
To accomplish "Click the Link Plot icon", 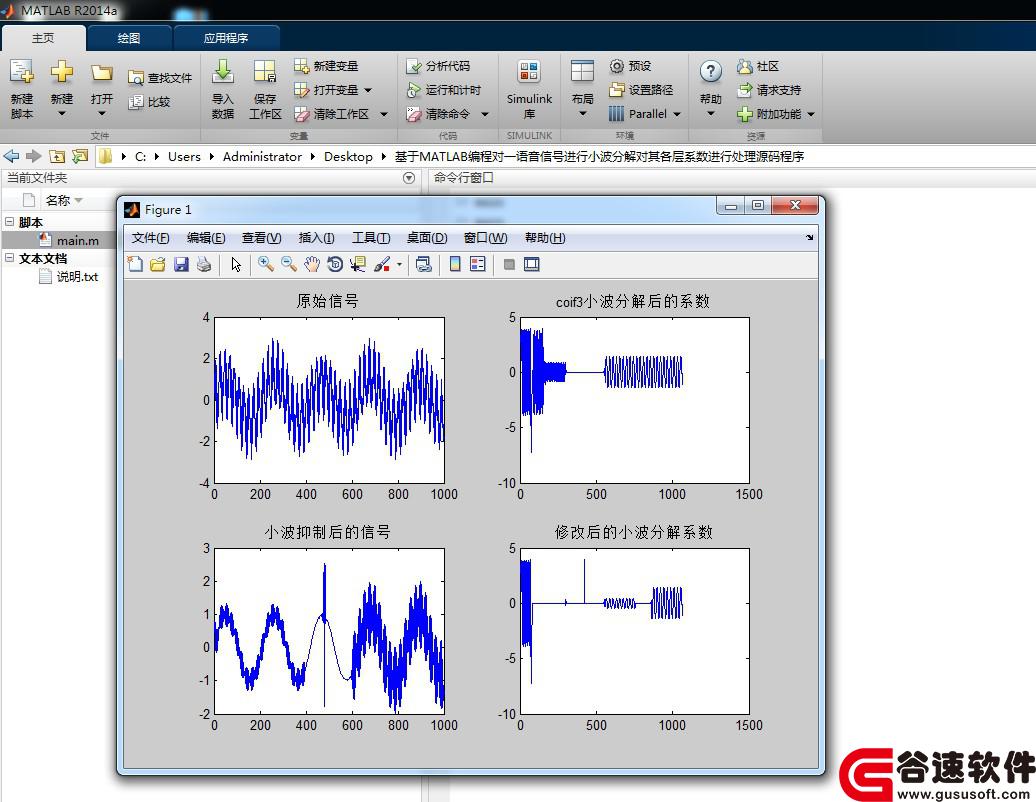I will [424, 264].
